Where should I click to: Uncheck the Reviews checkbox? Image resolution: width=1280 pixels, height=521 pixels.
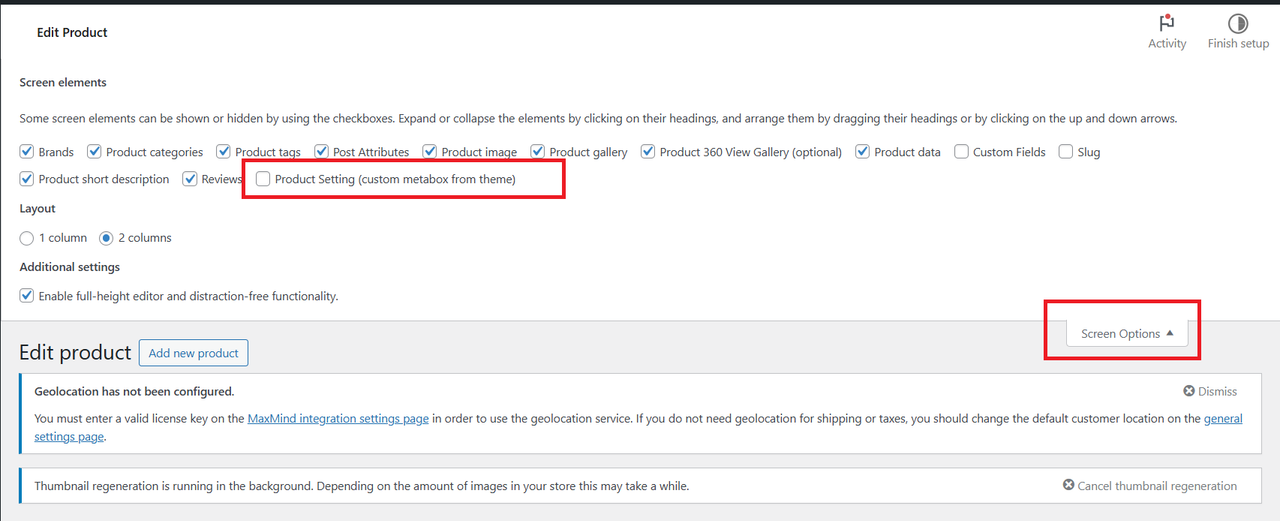tap(190, 179)
